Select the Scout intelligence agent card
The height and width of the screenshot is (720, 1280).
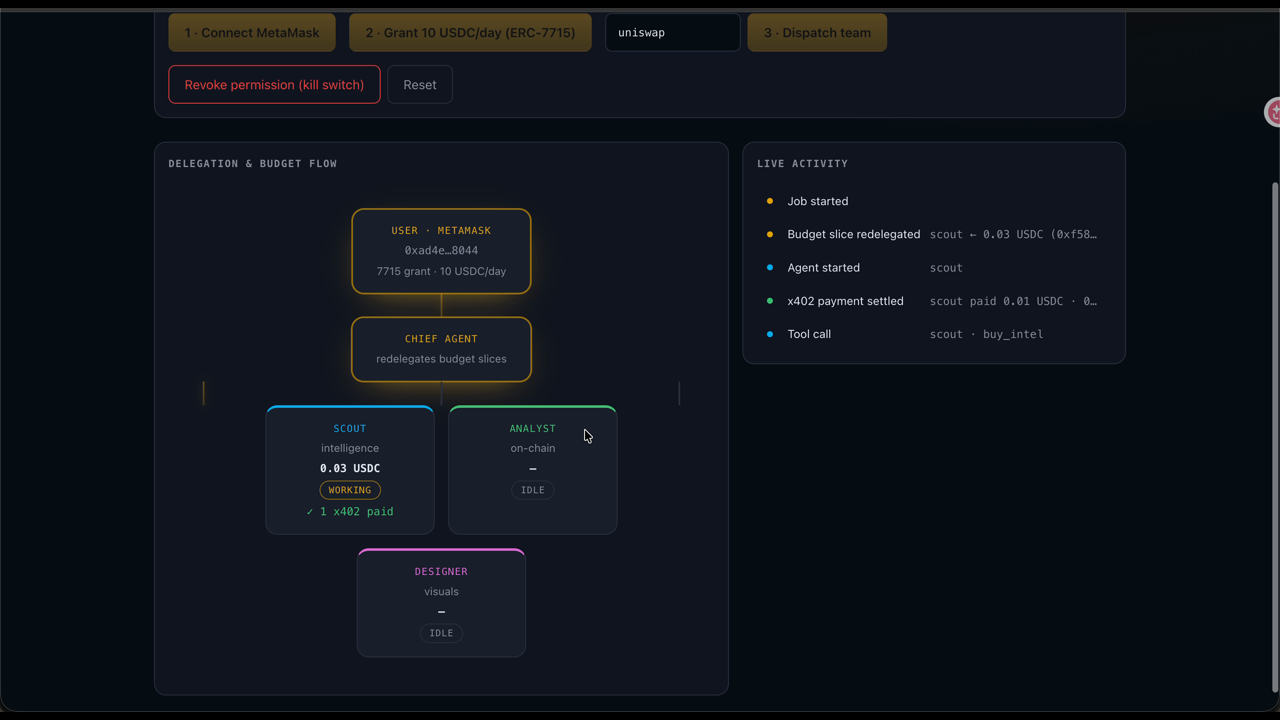point(350,470)
